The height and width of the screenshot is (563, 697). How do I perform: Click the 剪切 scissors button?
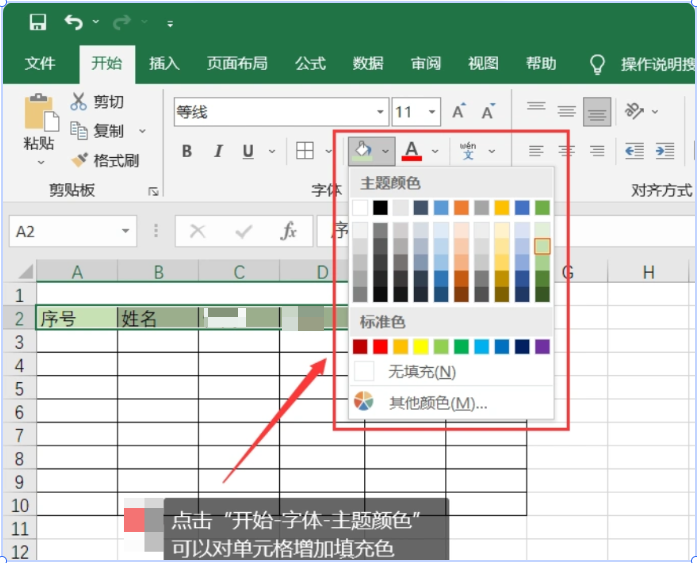[x=97, y=102]
